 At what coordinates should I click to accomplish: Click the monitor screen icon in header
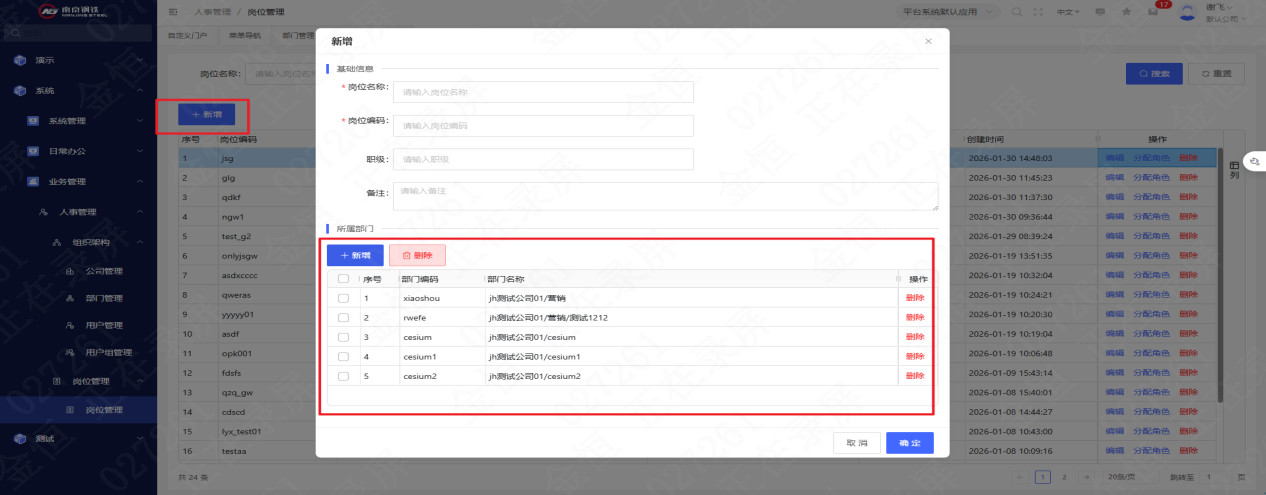tap(1100, 12)
